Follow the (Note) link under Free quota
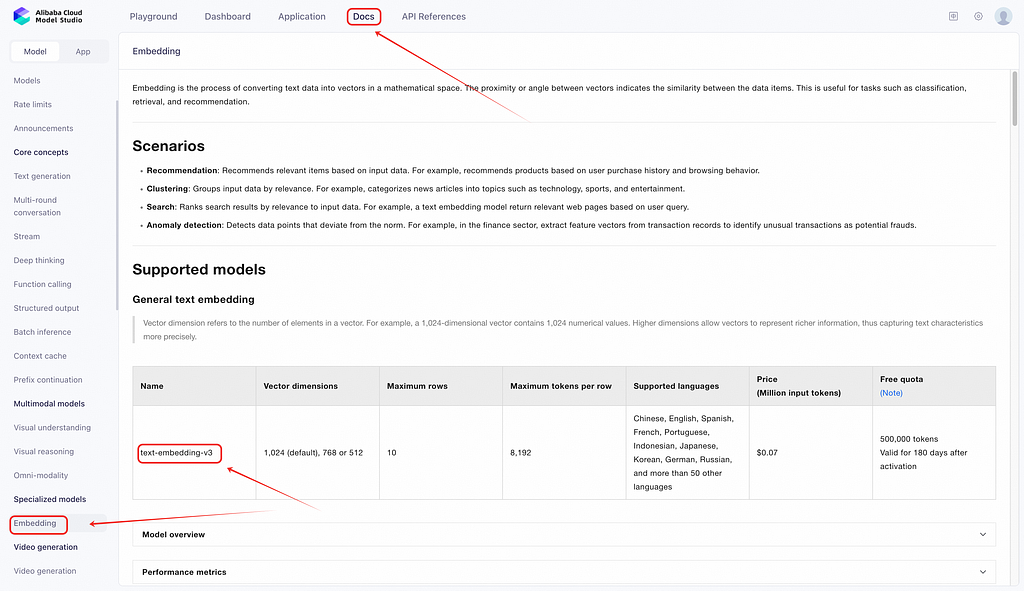 click(891, 393)
